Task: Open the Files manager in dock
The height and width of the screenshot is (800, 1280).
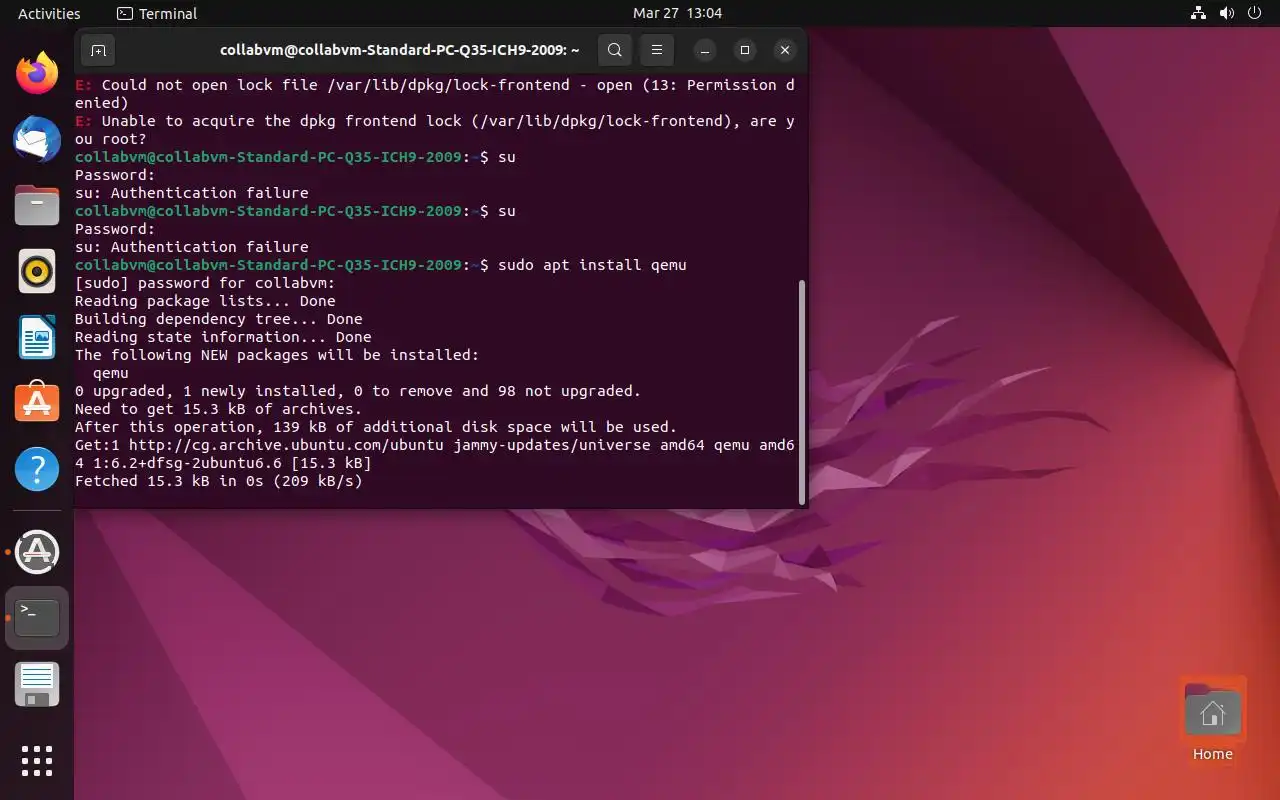Action: [37, 205]
